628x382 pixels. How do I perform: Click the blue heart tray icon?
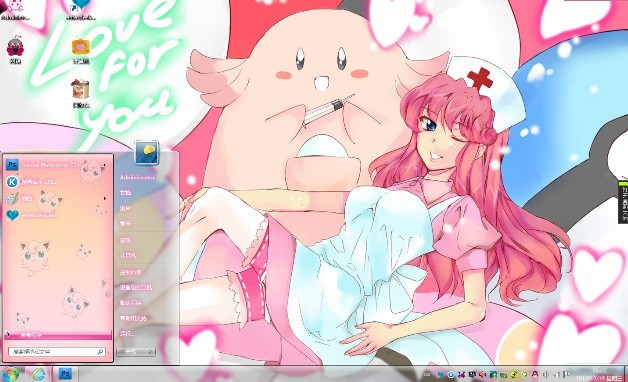[441, 375]
